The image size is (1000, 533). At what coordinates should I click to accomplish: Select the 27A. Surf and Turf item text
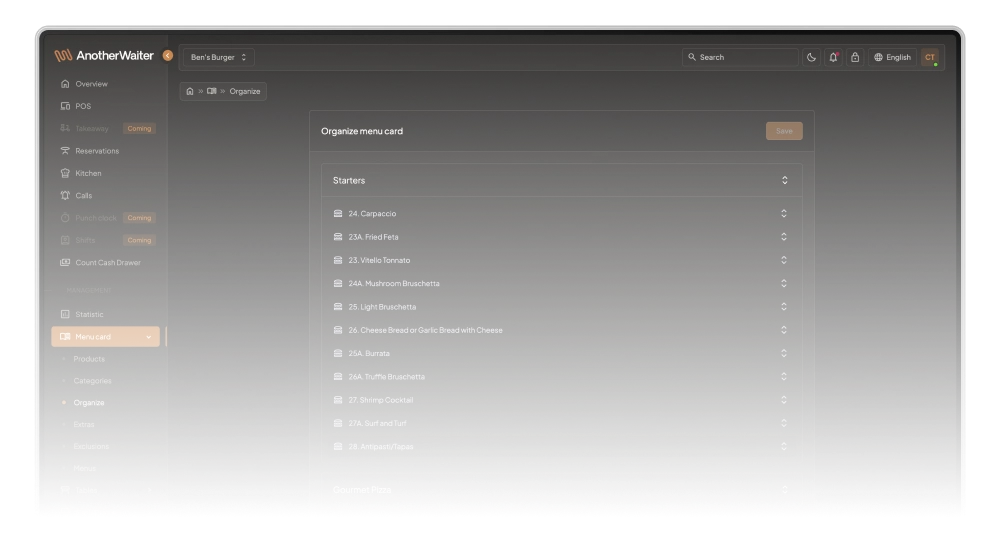pos(378,423)
